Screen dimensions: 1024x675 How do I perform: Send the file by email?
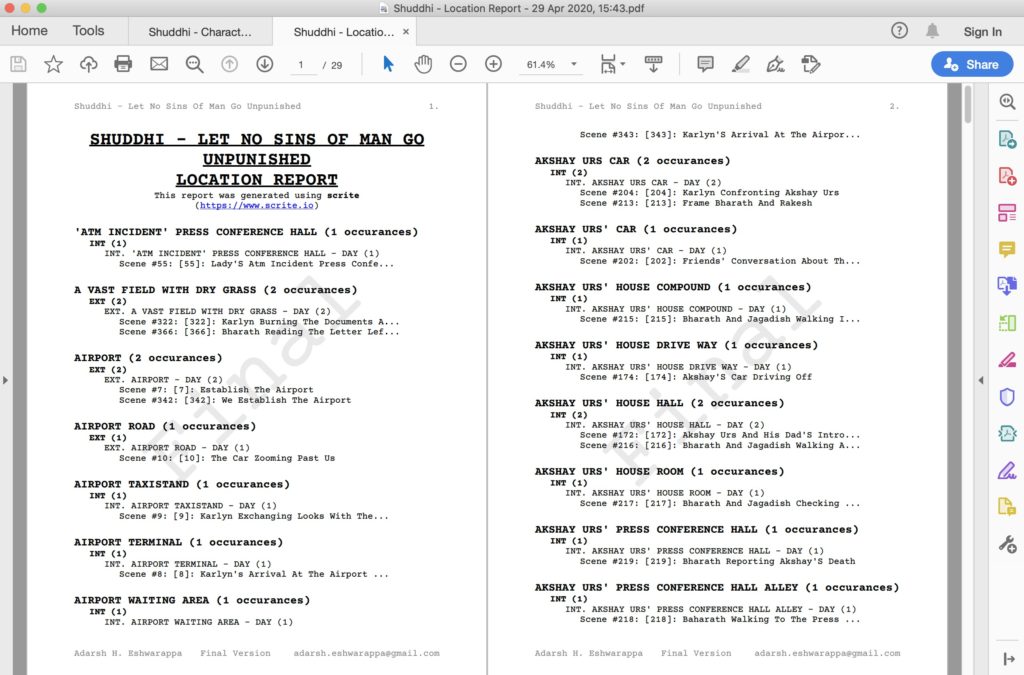coord(159,64)
